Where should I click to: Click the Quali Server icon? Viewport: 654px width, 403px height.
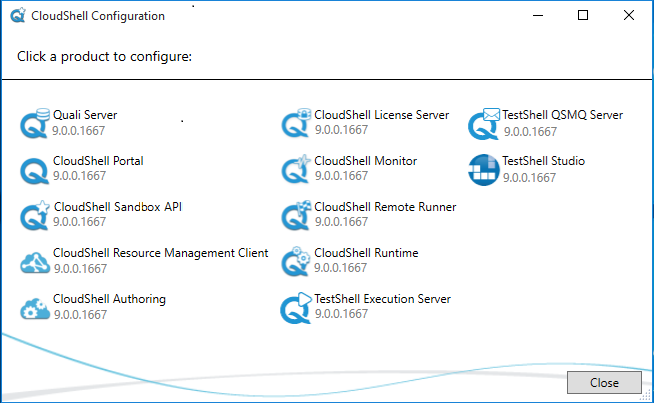(35, 124)
